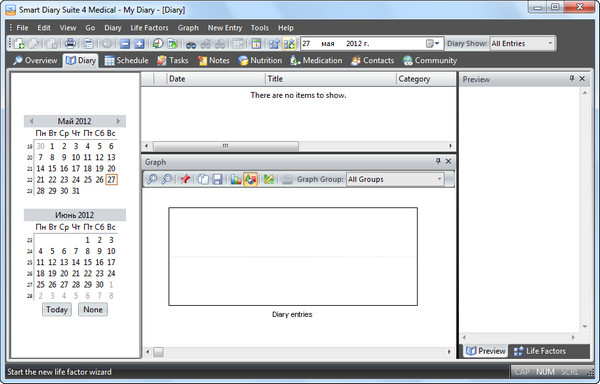The image size is (600, 384).
Task: Click the Июнь 2012 month header
Action: click(75, 215)
